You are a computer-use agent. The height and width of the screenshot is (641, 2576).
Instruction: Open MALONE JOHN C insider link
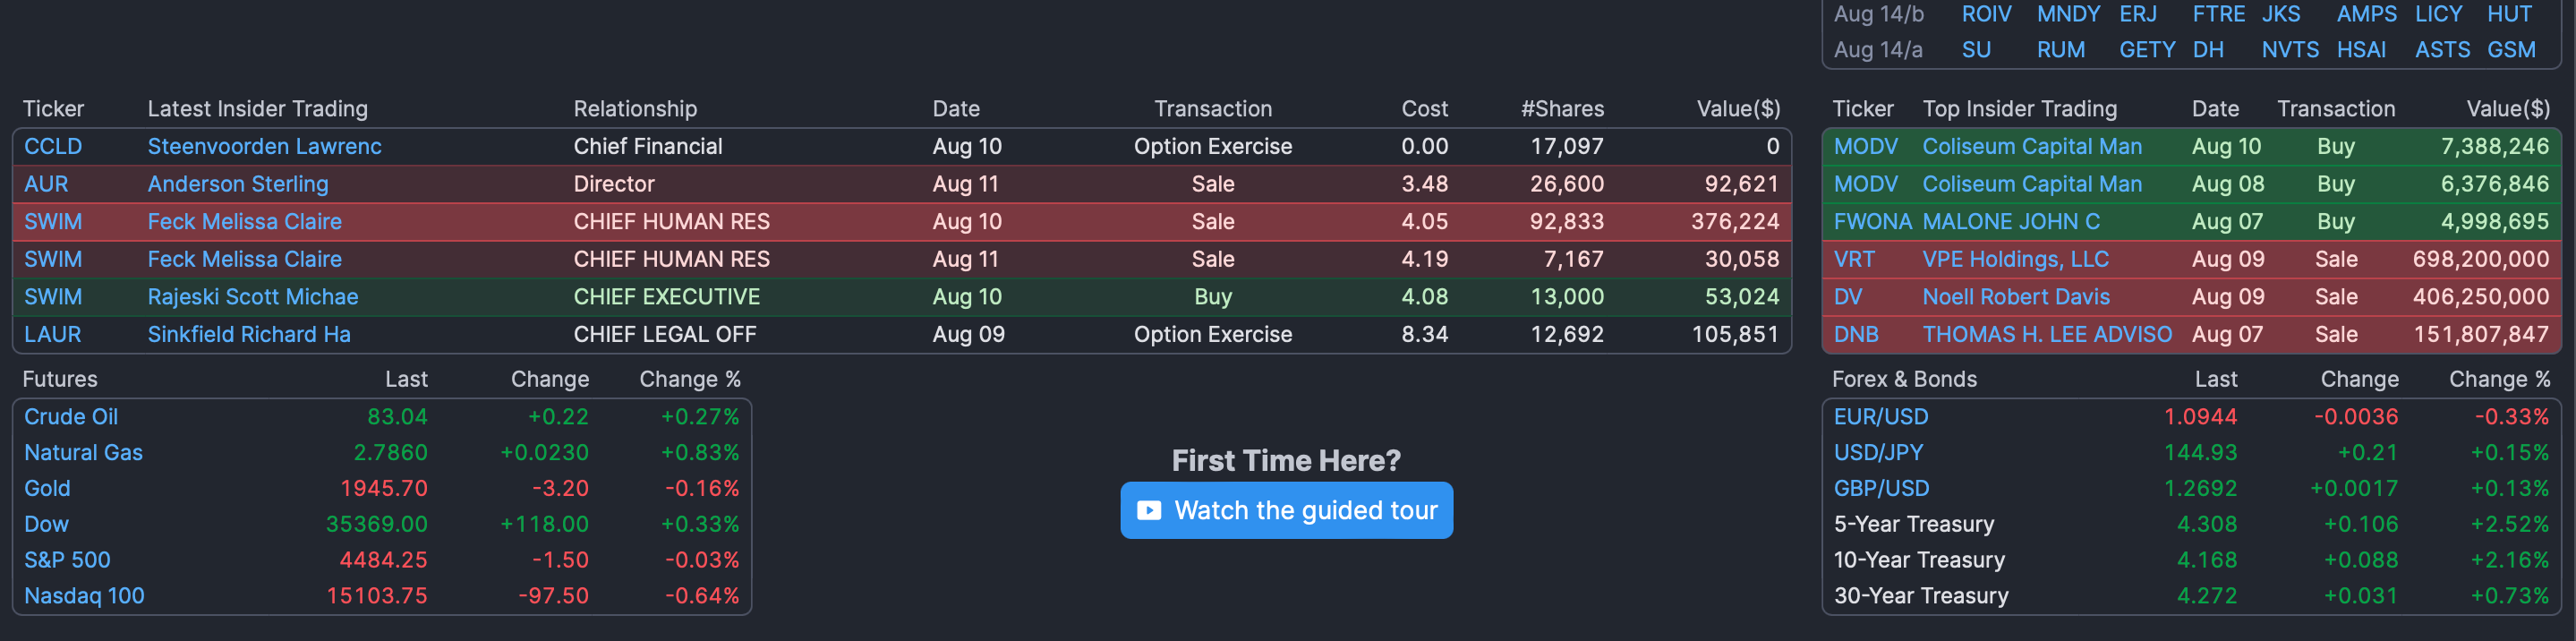(2010, 222)
